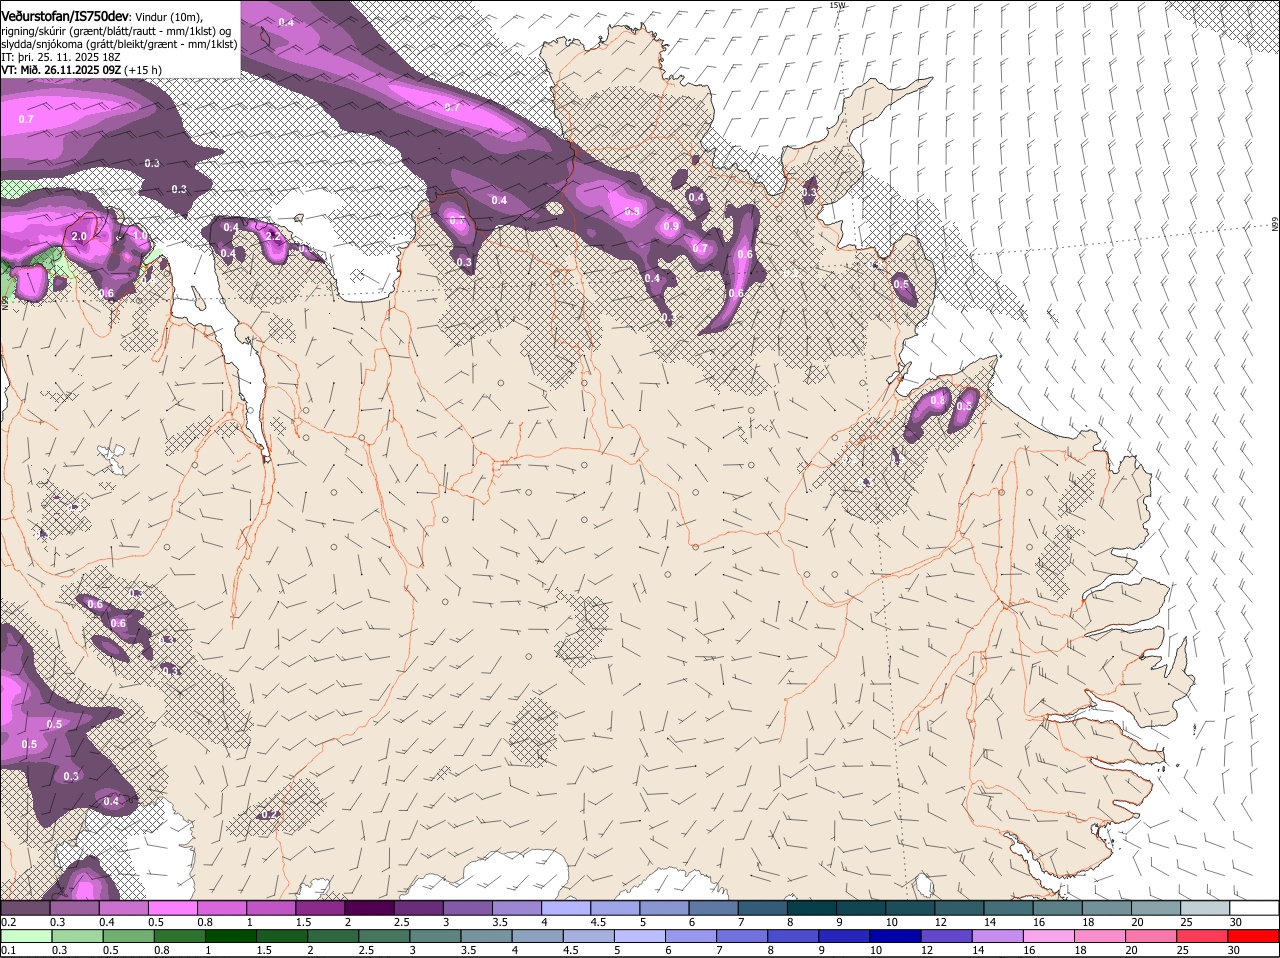The height and width of the screenshot is (958, 1280).
Task: Pick the dark green swatch labeled 1 in lower scale
Action: 231,936
